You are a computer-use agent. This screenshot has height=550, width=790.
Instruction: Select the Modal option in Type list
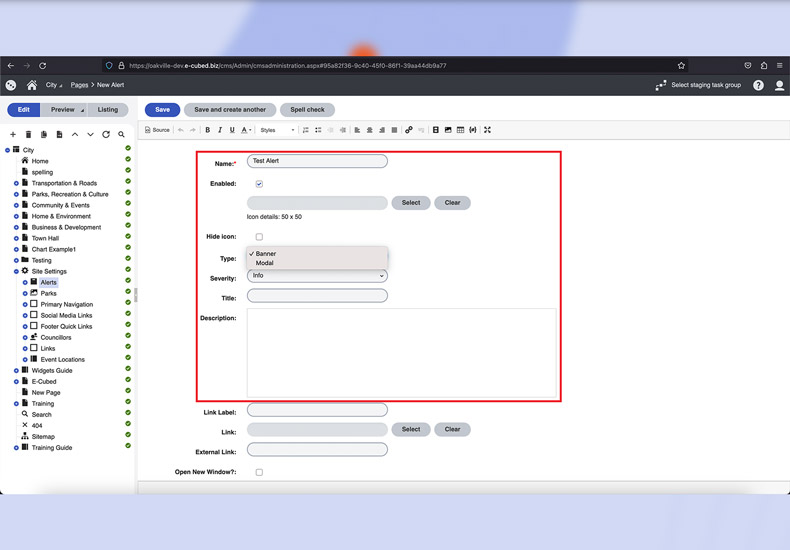tap(265, 263)
